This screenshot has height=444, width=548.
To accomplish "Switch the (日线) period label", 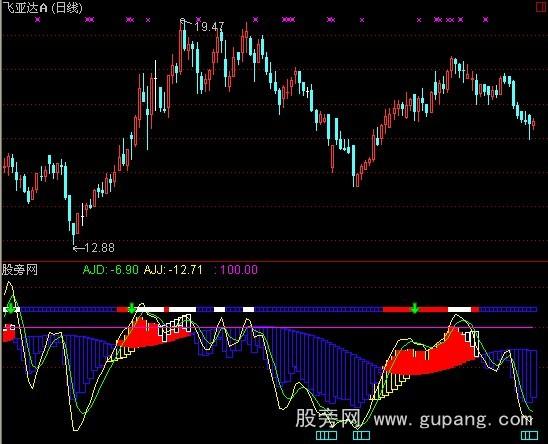I will [66, 8].
